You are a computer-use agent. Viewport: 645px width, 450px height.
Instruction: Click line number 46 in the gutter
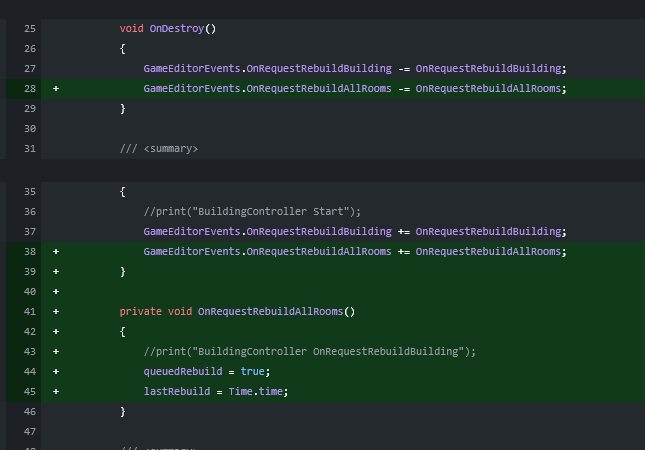click(x=29, y=411)
